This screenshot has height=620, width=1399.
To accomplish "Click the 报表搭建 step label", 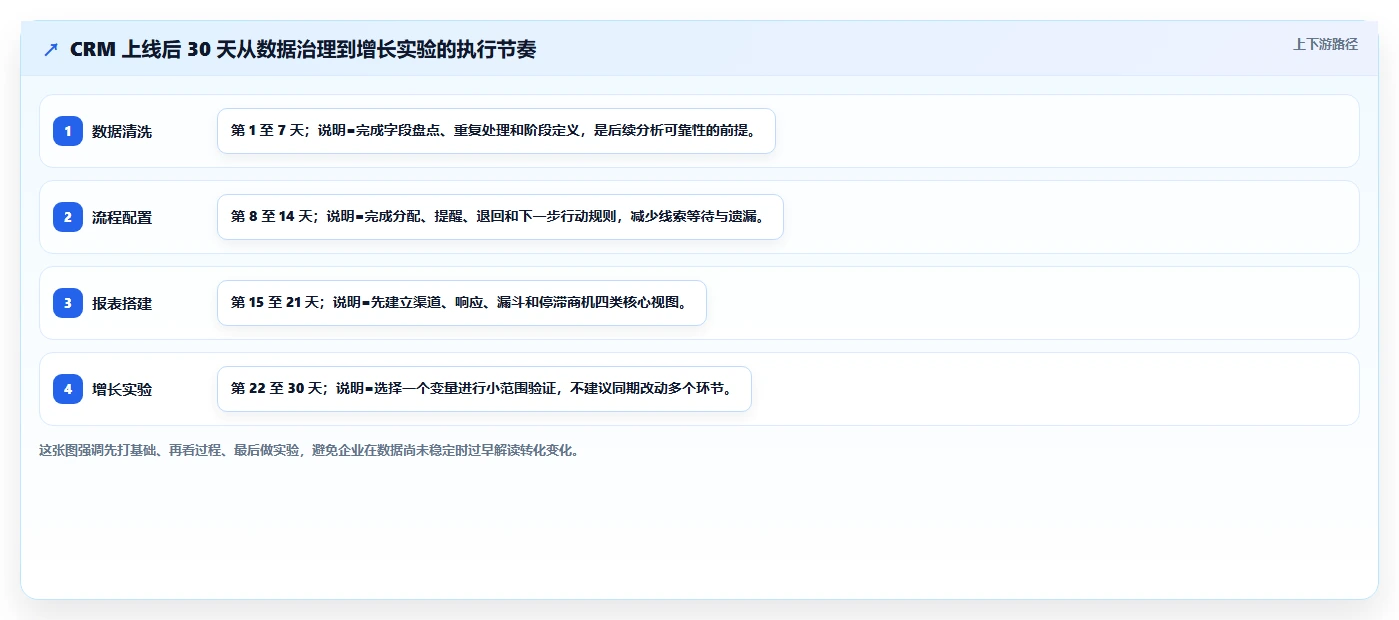I will click(122, 303).
